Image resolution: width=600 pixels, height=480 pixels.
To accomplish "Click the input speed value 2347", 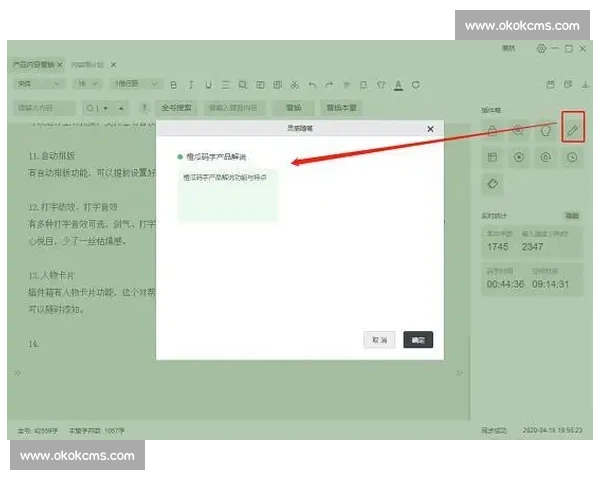I will (532, 247).
